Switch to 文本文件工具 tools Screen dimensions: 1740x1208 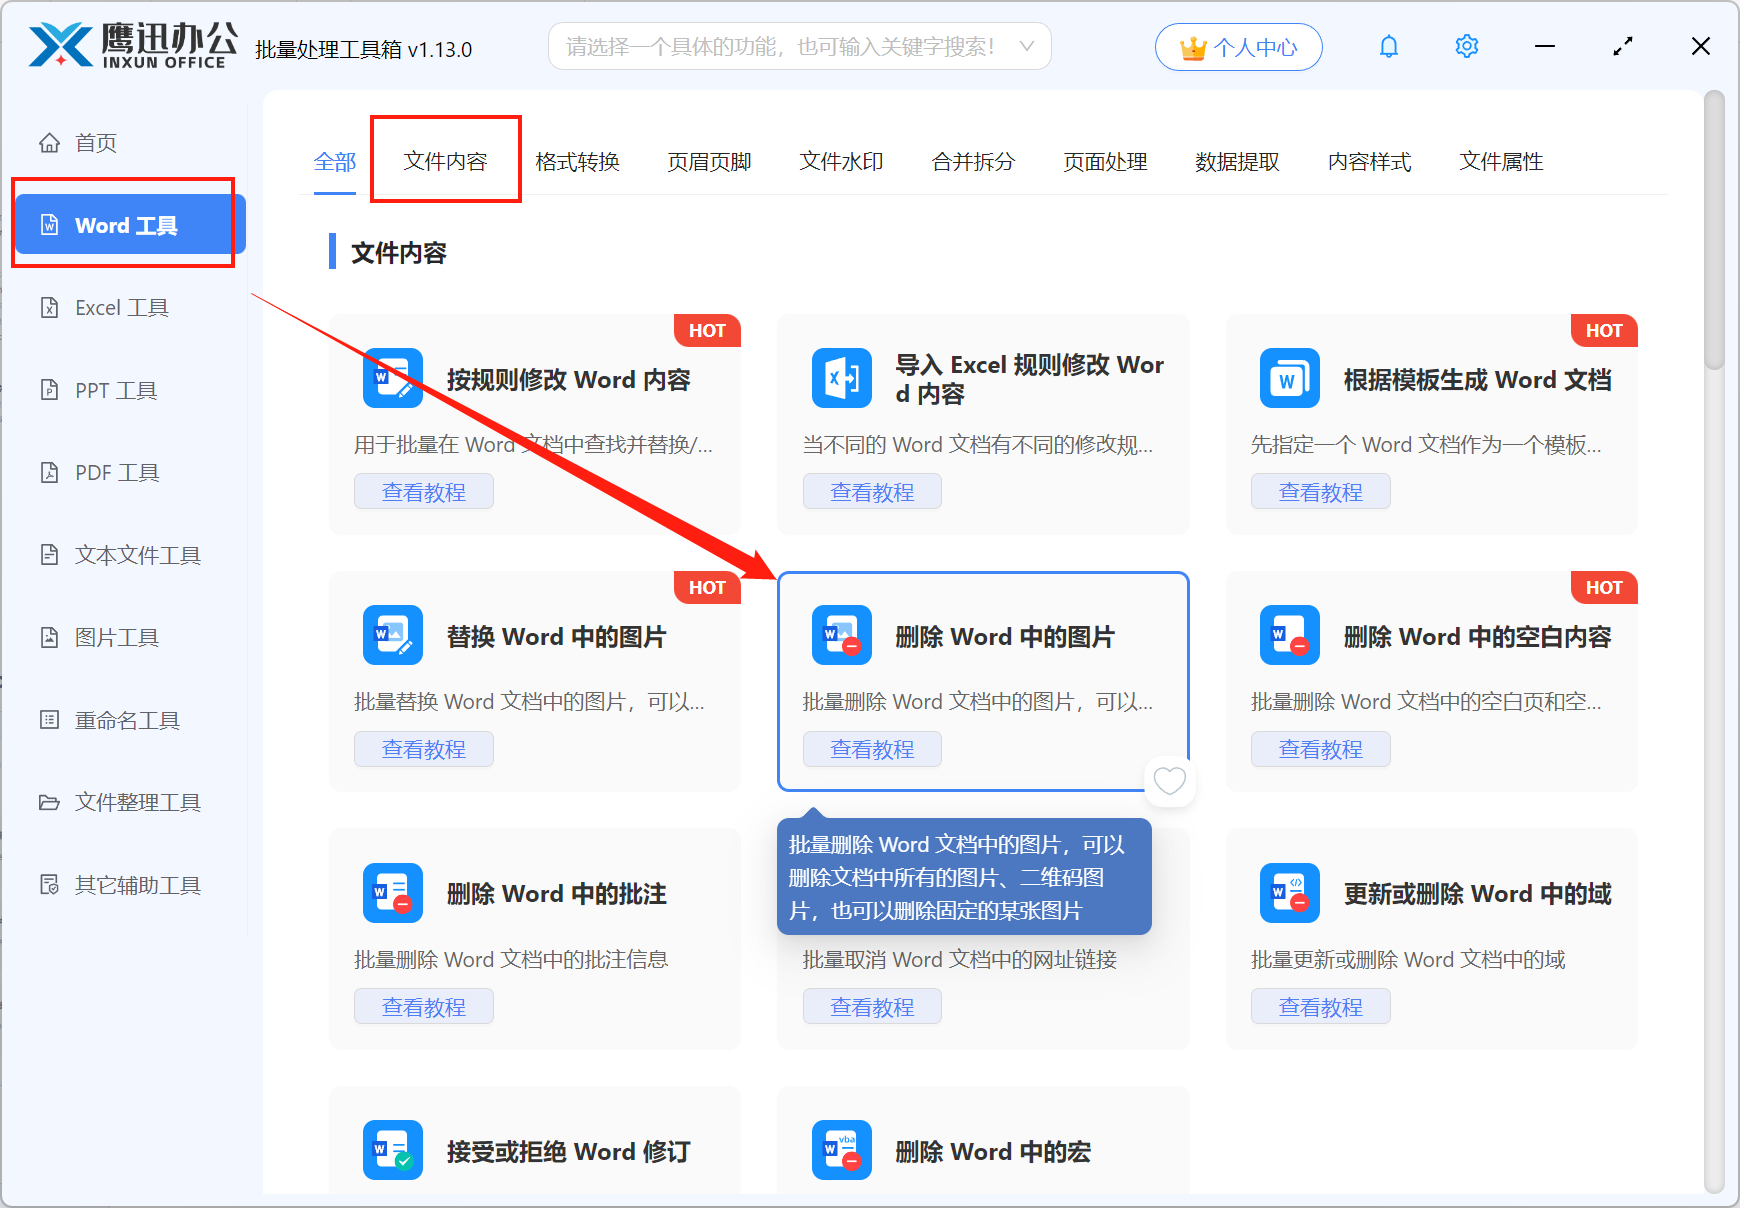[135, 555]
